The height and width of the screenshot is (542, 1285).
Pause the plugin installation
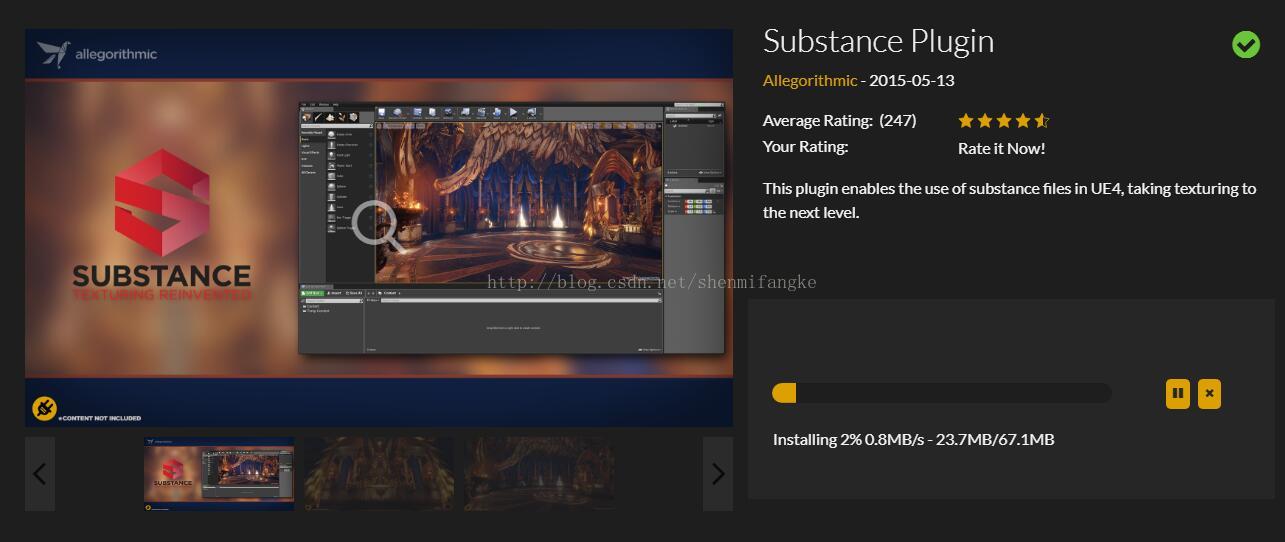pyautogui.click(x=1178, y=393)
